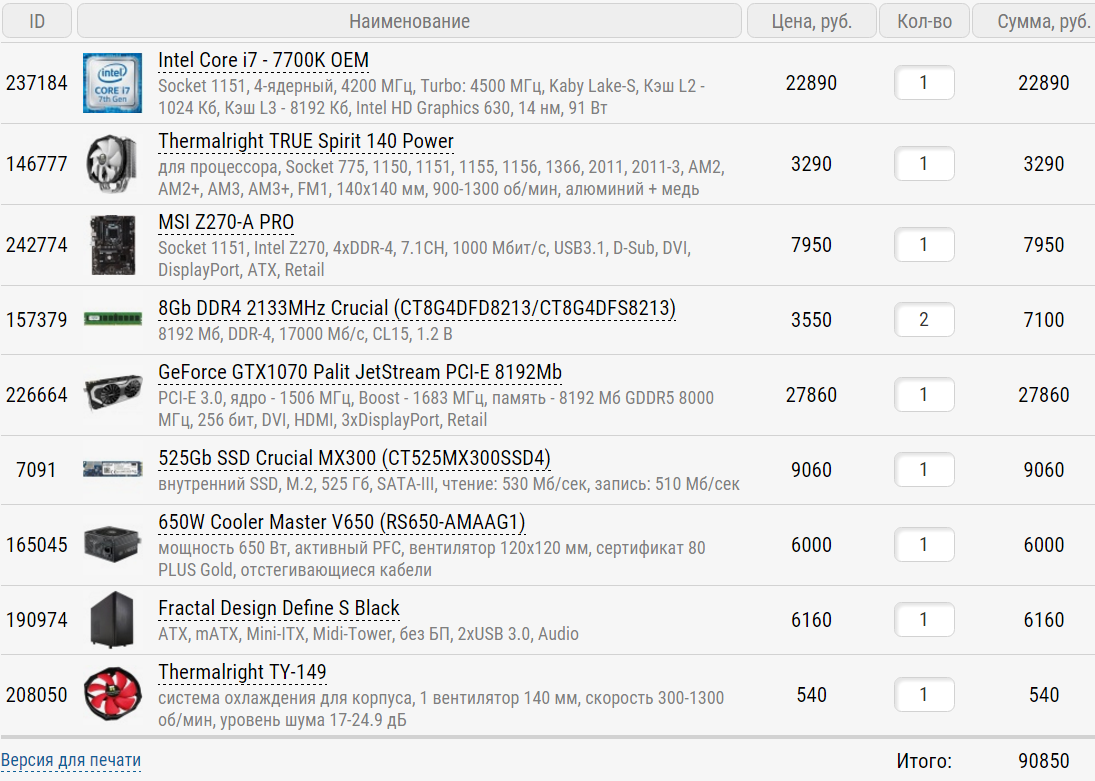Click the ID value 7091
The width and height of the screenshot is (1095, 781).
36,470
